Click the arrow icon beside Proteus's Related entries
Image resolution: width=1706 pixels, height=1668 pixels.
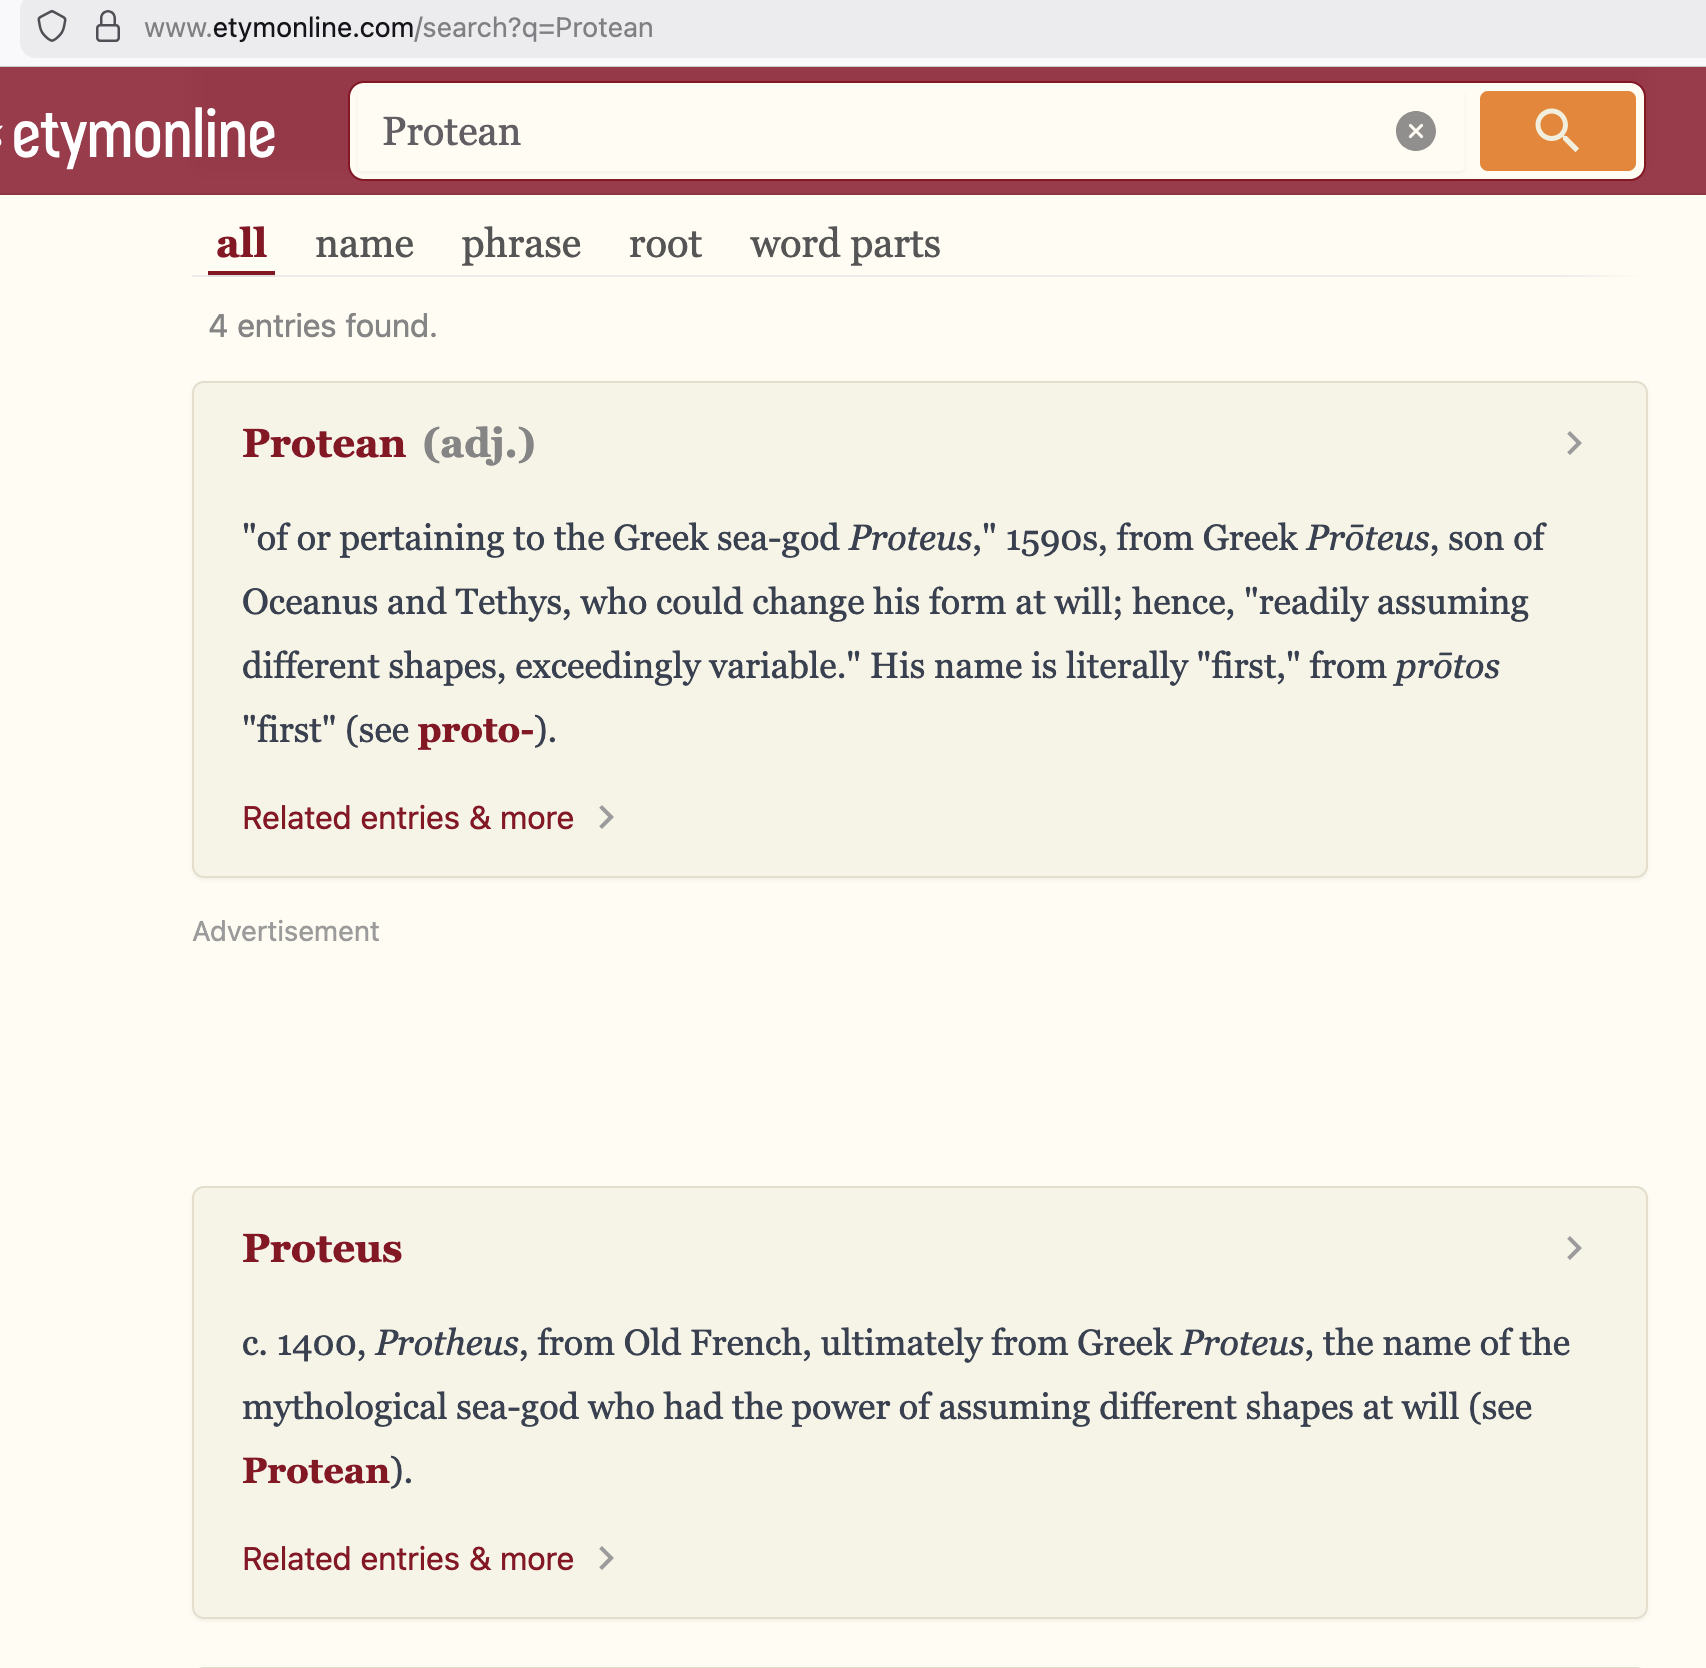coord(607,1558)
